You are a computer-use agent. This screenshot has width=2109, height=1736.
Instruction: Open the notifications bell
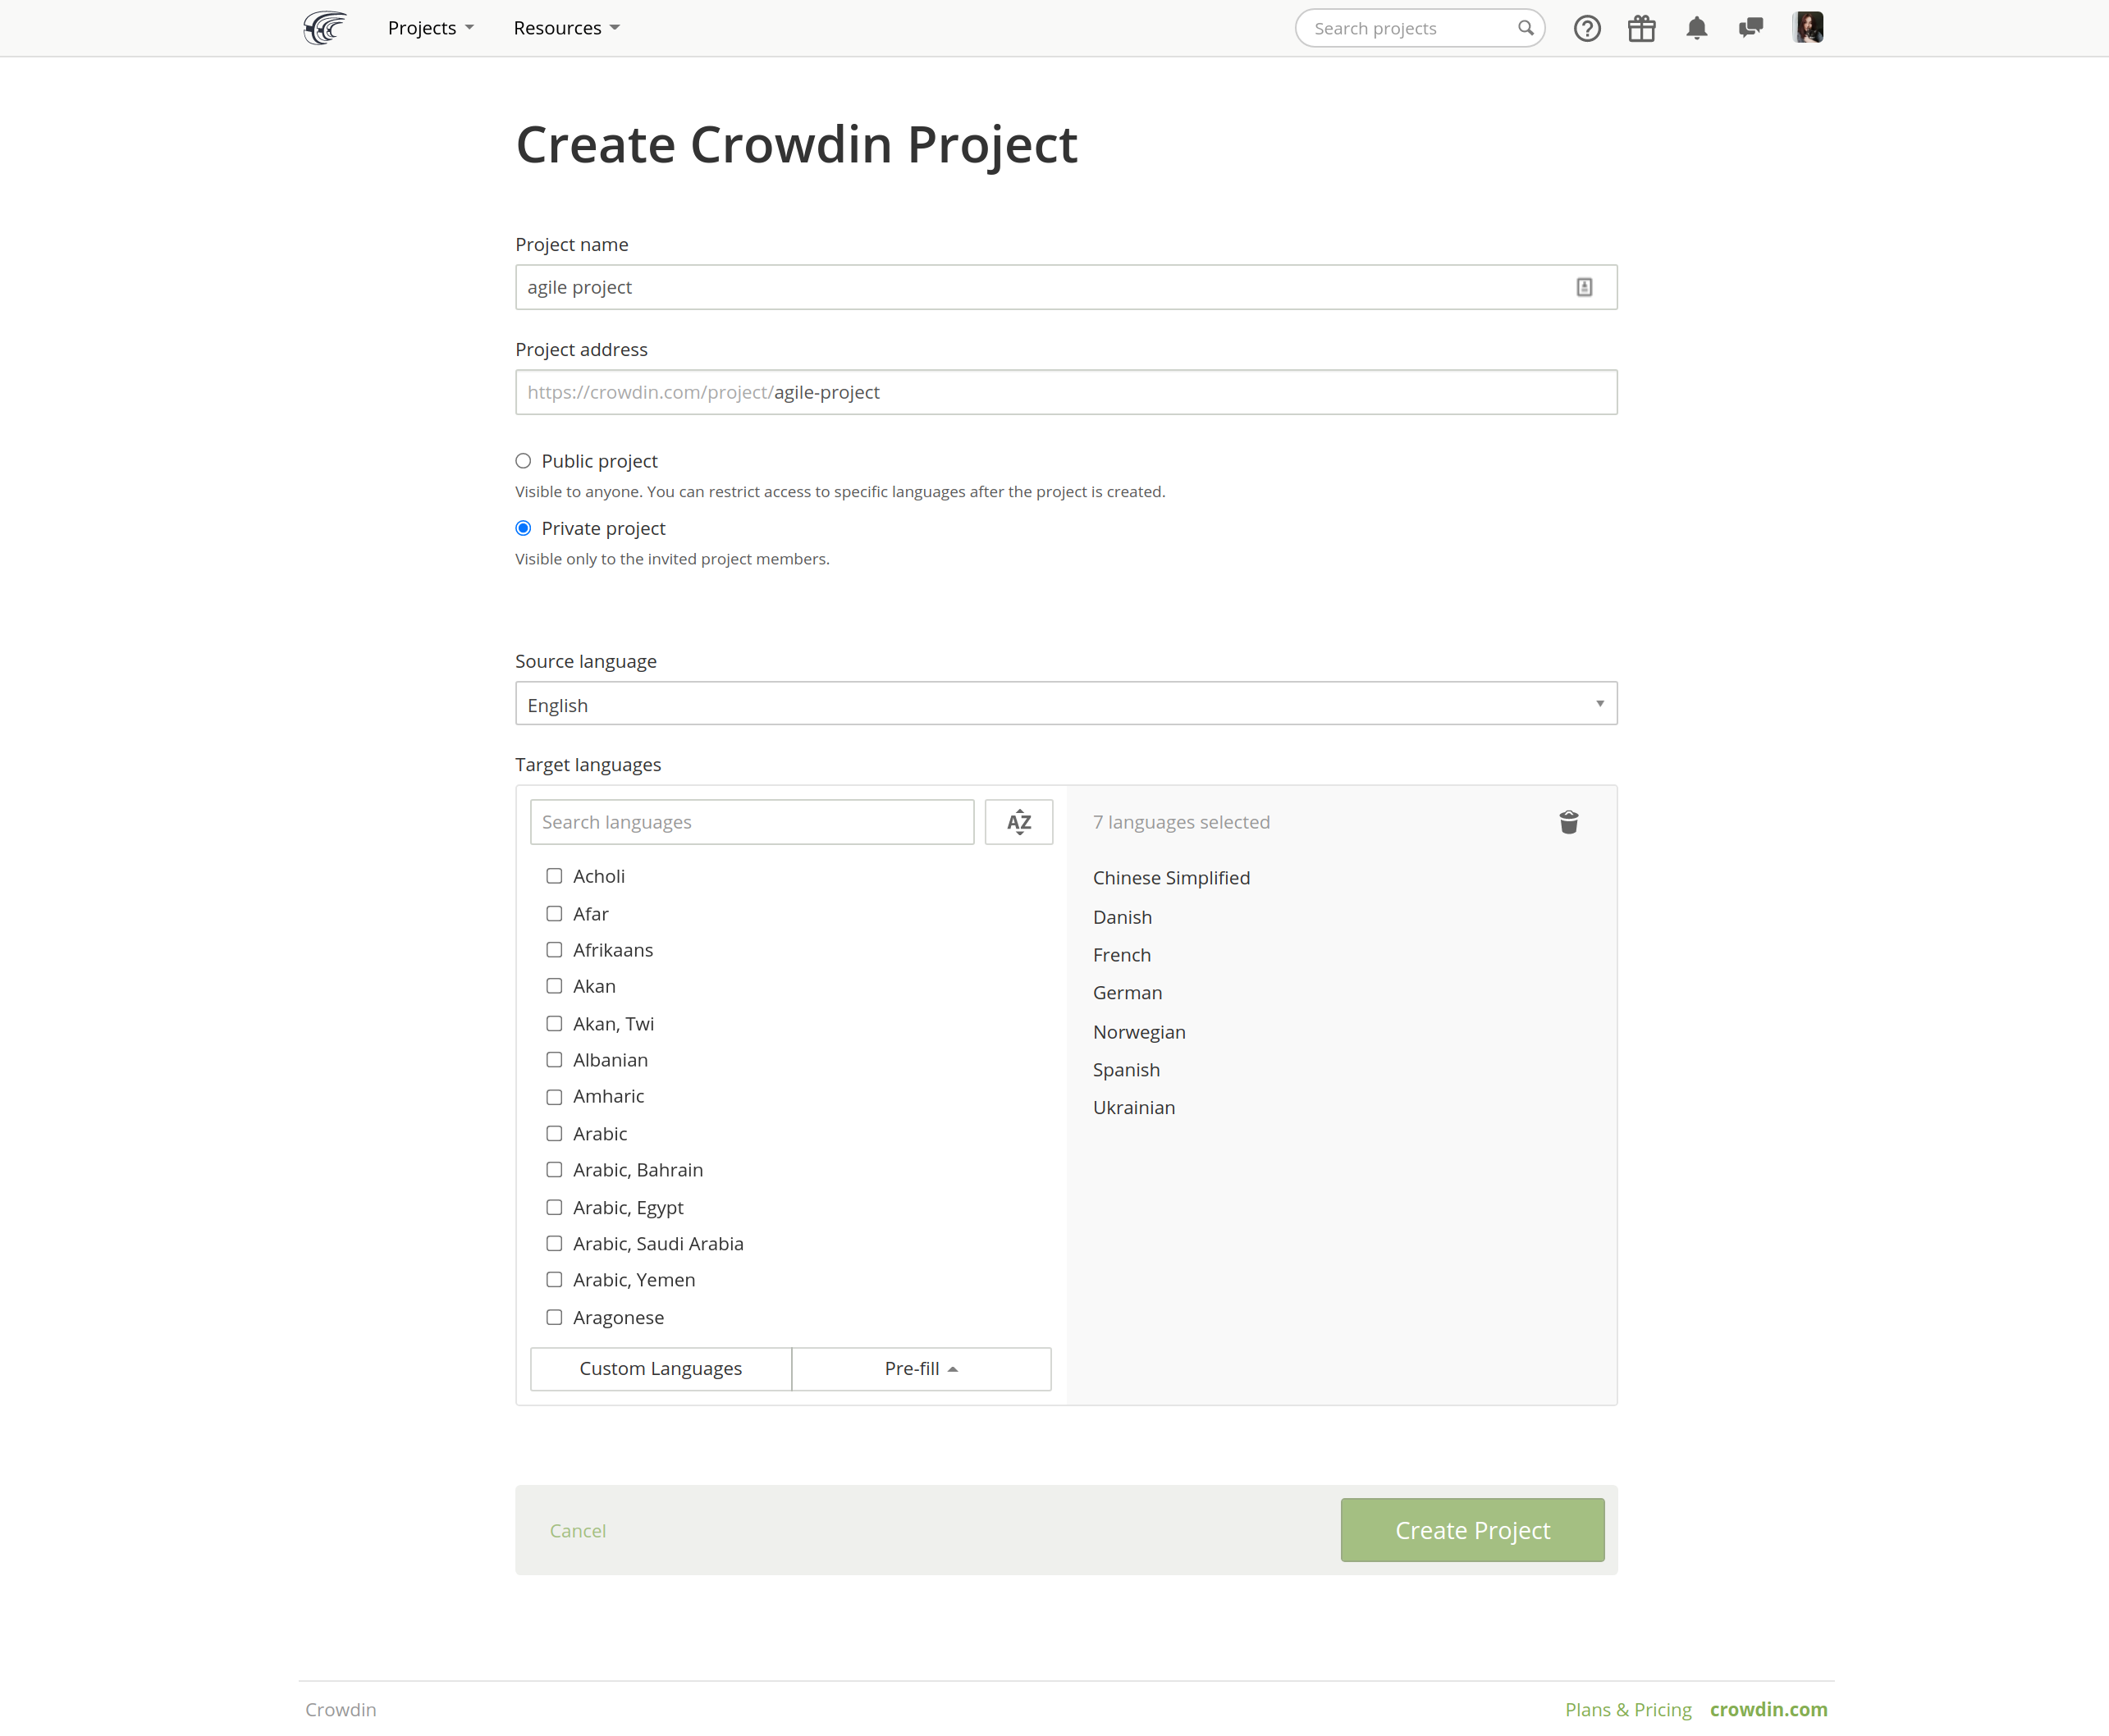pyautogui.click(x=1696, y=28)
